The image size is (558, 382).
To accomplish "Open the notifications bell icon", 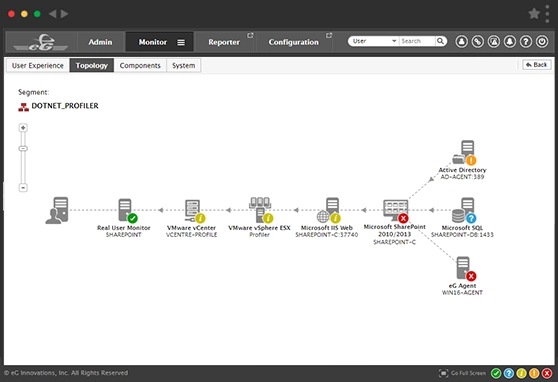I will click(510, 42).
